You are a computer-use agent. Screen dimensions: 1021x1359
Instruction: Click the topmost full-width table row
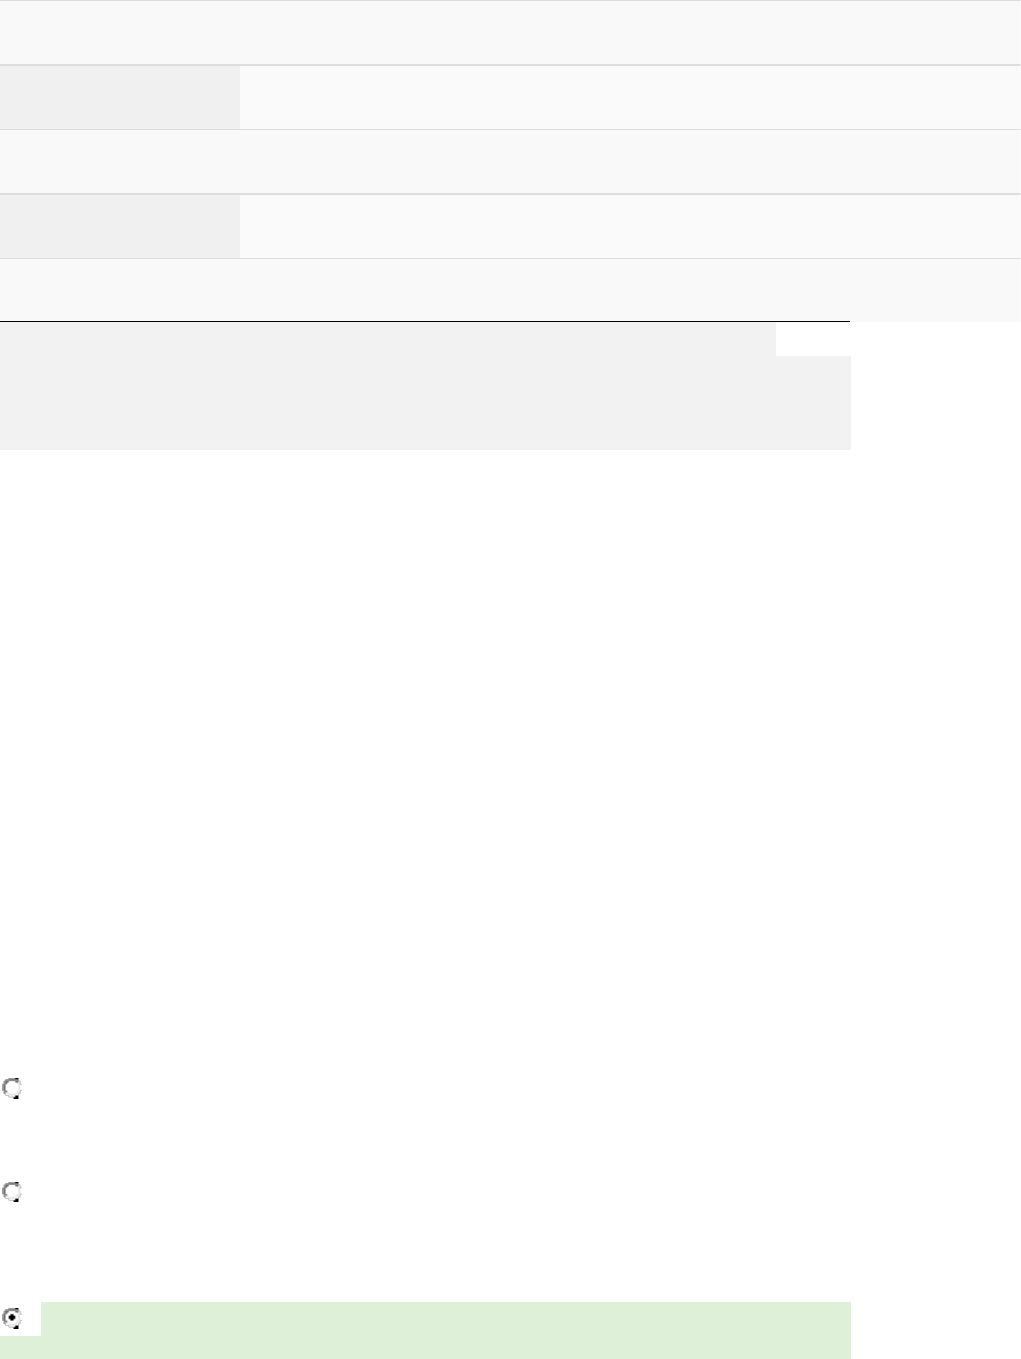(x=510, y=32)
